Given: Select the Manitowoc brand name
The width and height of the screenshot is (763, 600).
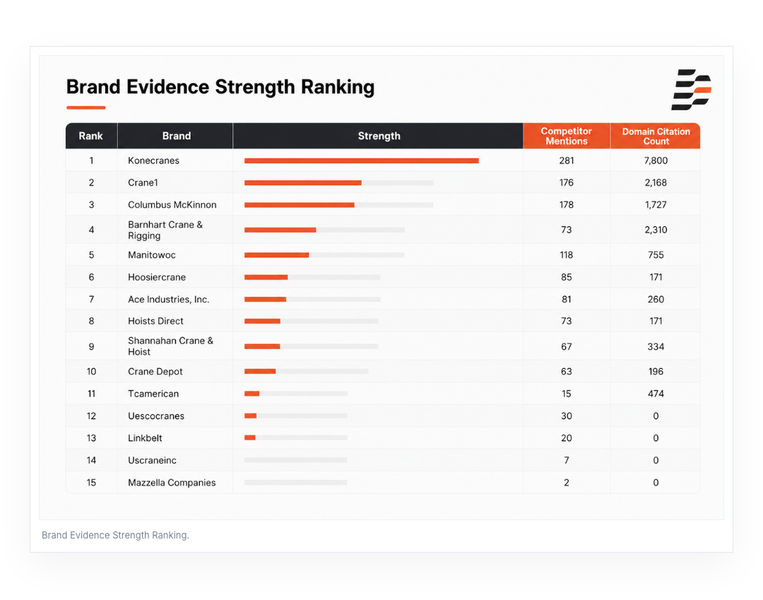Looking at the screenshot, I should point(152,255).
